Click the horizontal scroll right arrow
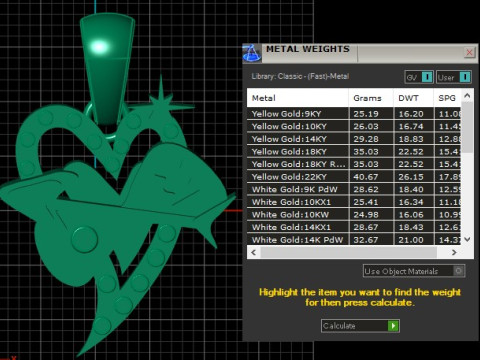This screenshot has width=480, height=360. coord(454,252)
